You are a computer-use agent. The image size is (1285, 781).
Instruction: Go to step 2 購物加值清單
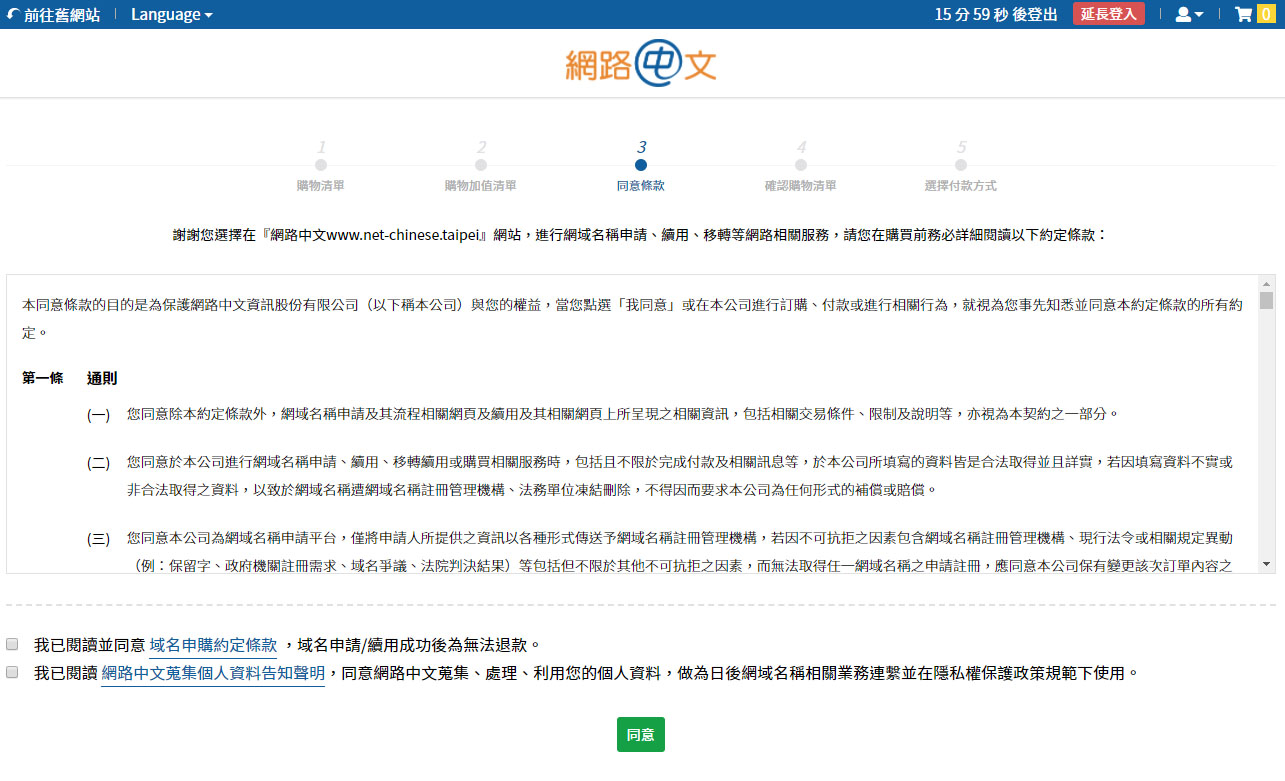pyautogui.click(x=480, y=166)
